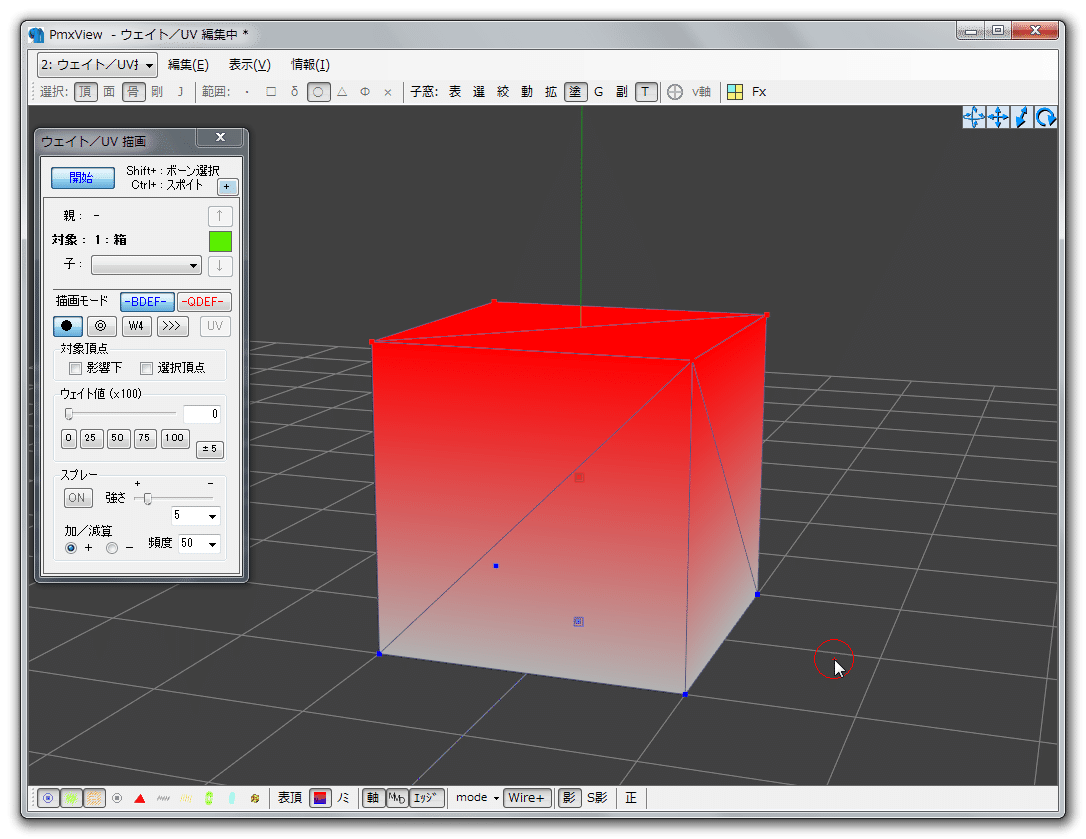This screenshot has height=839, width=1086.
Task: Click the gray circle dot icon in bottom bar
Action: coord(117,798)
